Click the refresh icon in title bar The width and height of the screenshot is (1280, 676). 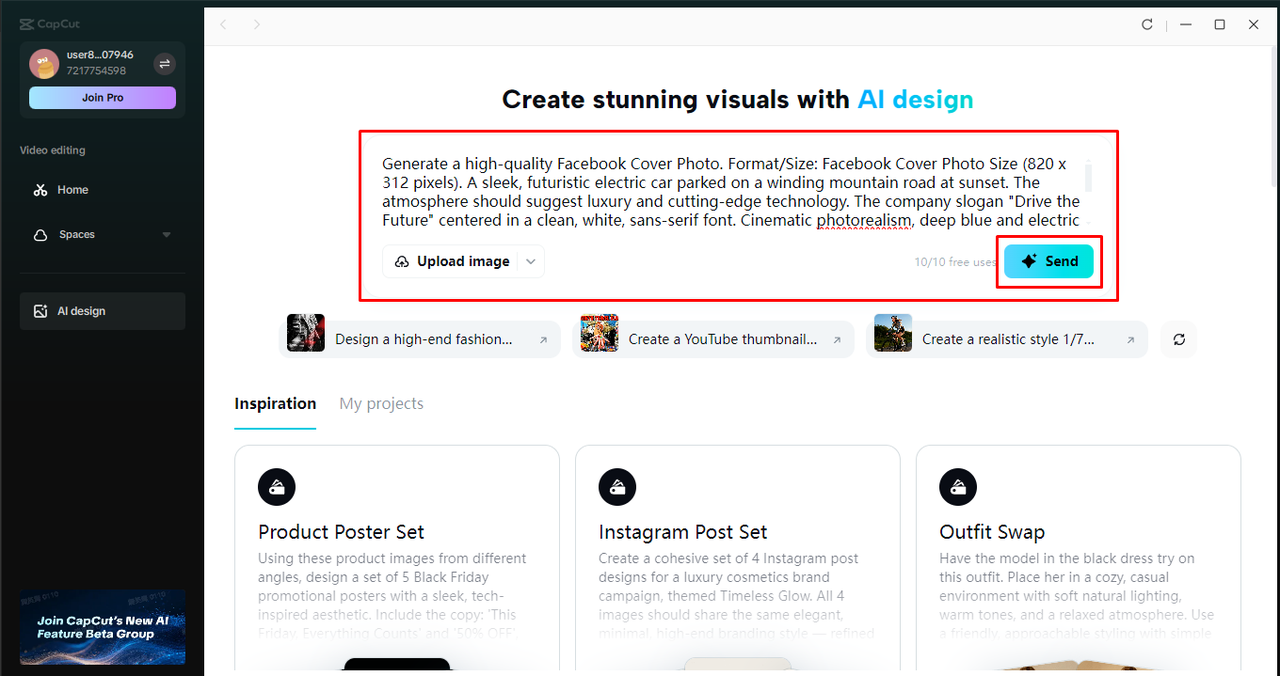[x=1147, y=25]
